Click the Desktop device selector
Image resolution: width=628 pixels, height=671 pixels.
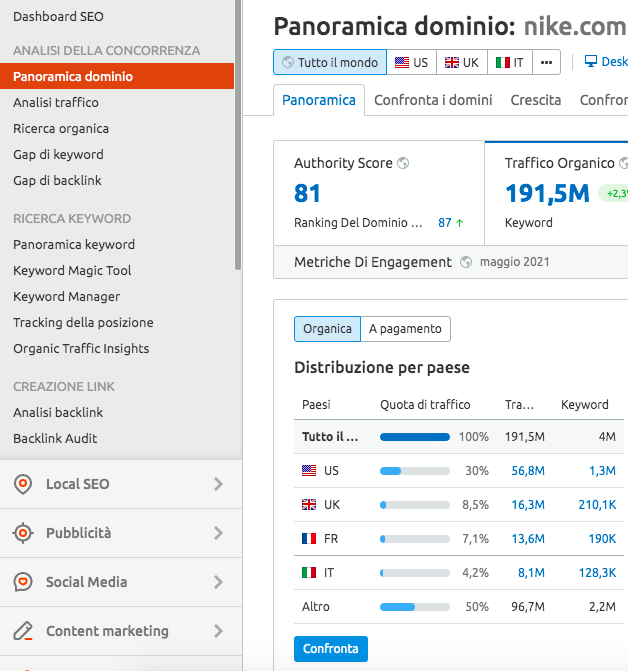(606, 62)
